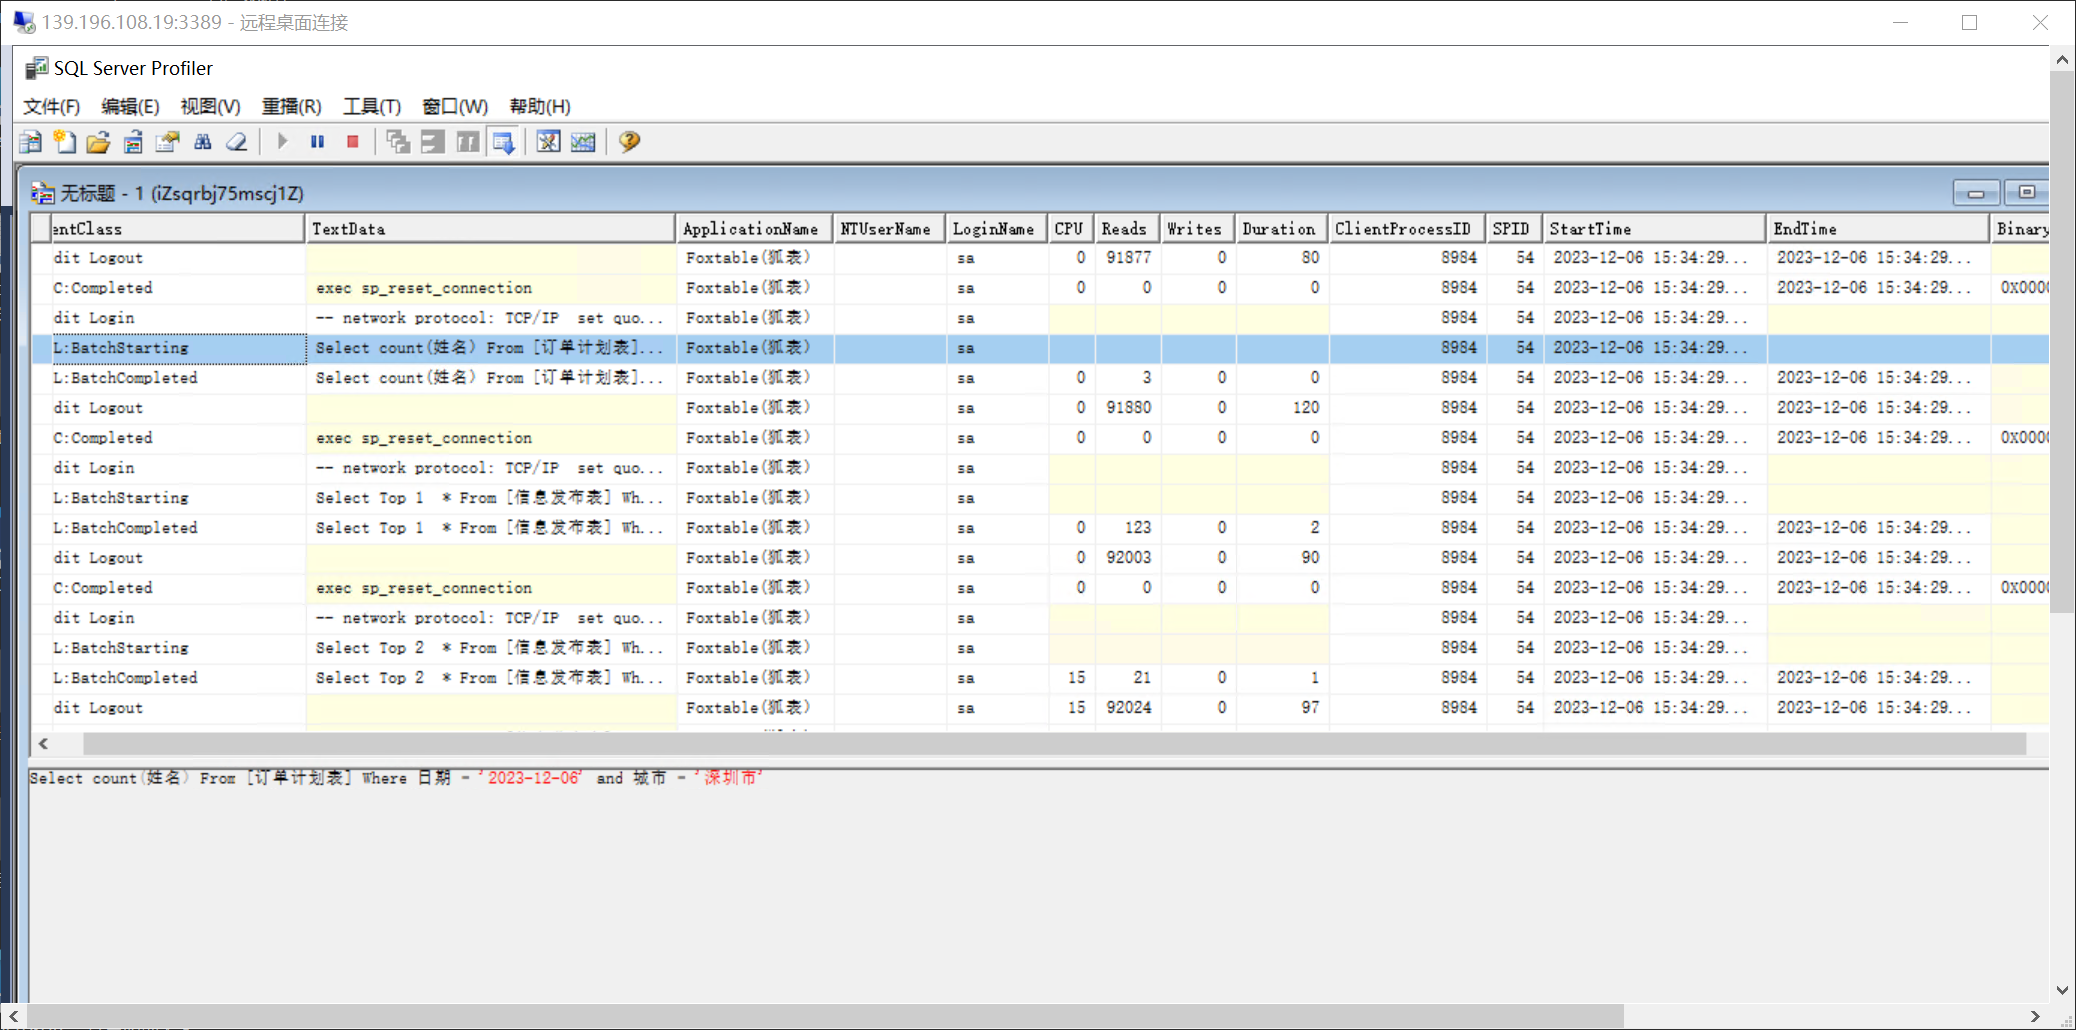Viewport: 2076px width, 1030px height.
Task: Restore the inner trace window
Action: click(2026, 193)
